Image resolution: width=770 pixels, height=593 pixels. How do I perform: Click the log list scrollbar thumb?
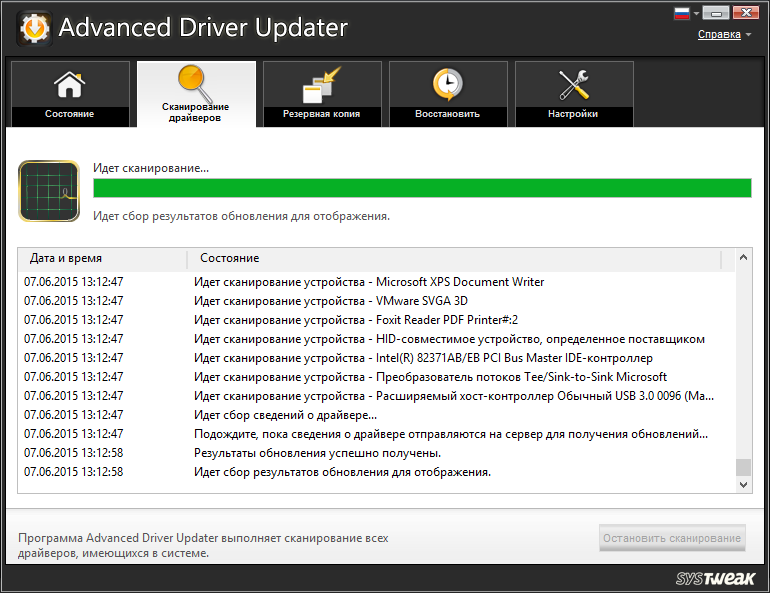coord(743,467)
